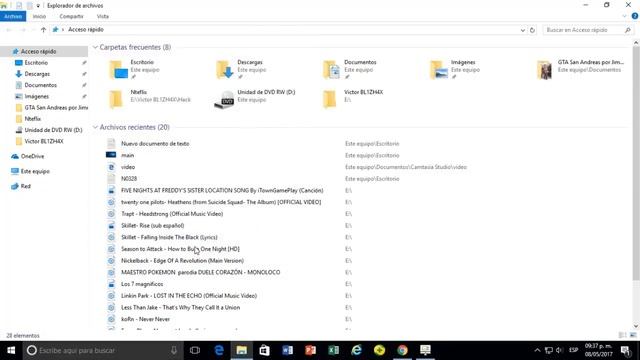Switch to large icons view in status bar

pos(633,336)
